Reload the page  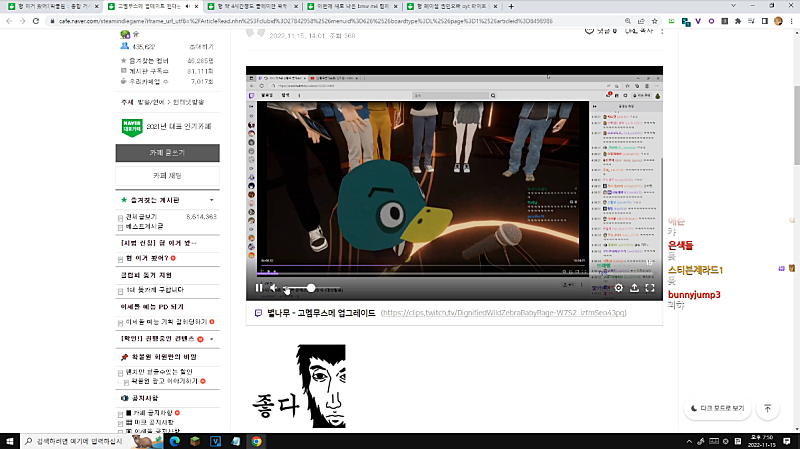[x=36, y=21]
